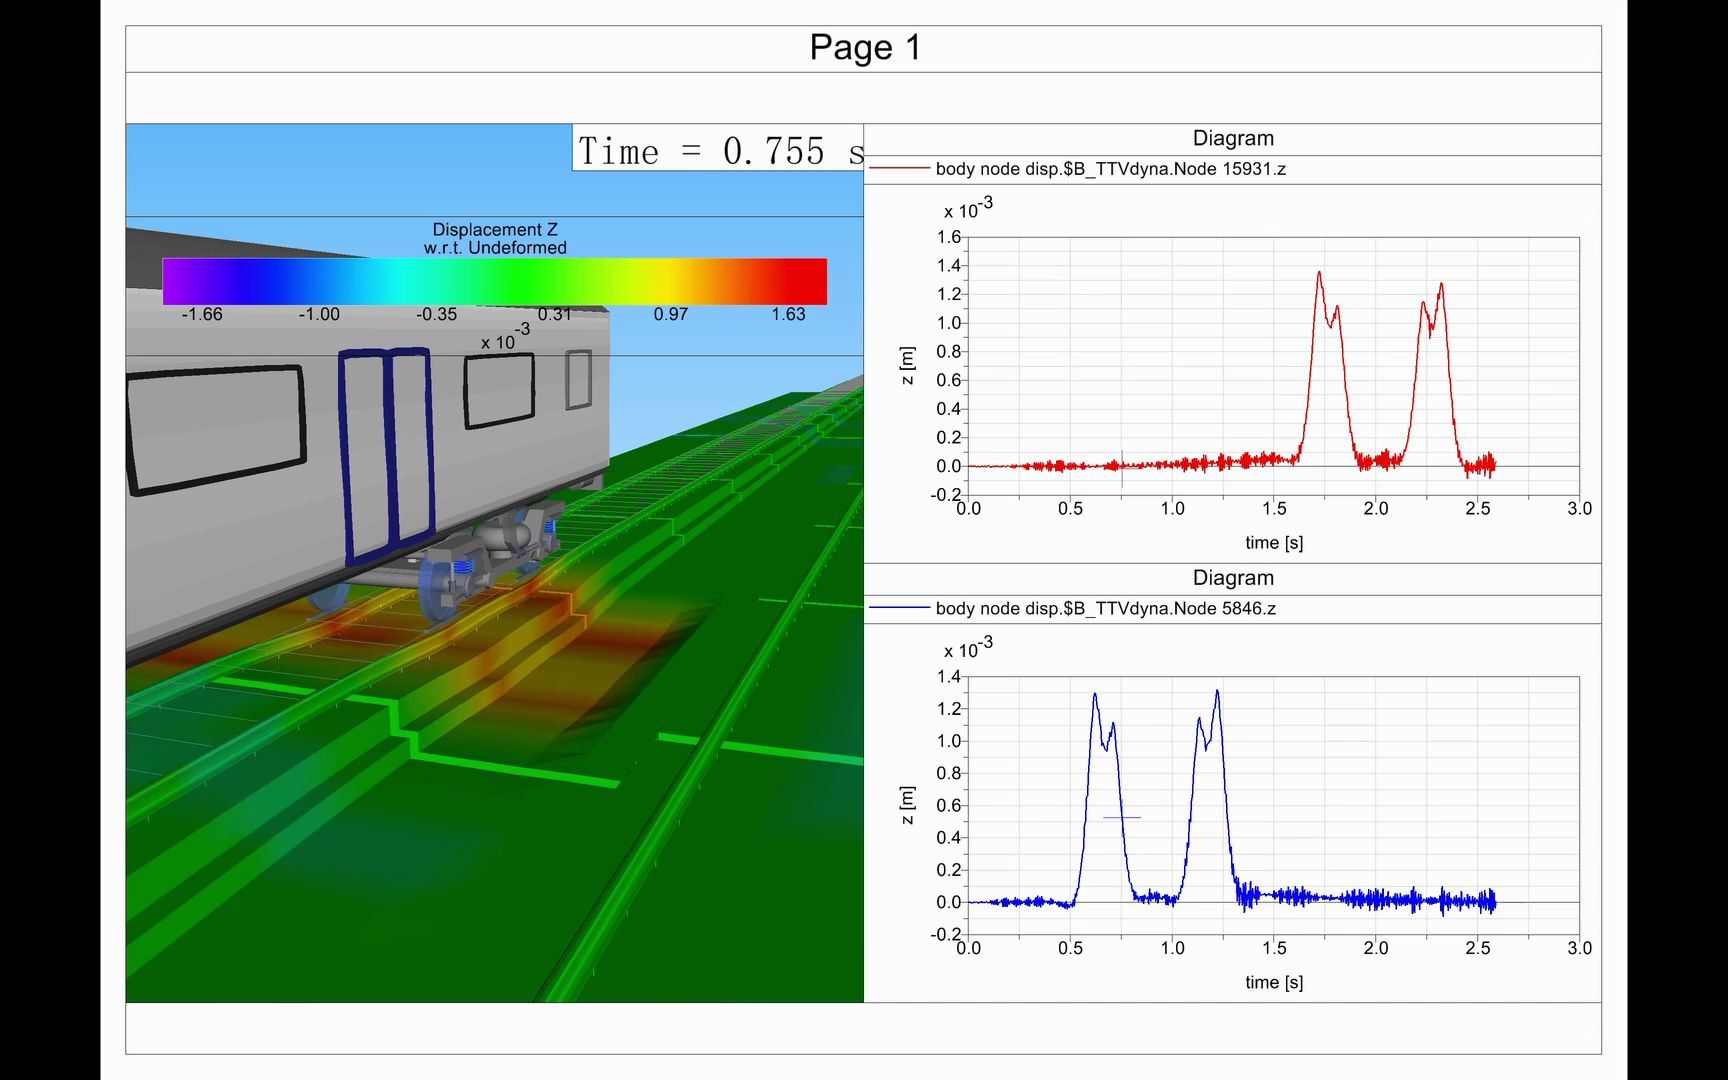1728x1080 pixels.
Task: Click the 'z [m]' axis label of red plot
Action: click(x=907, y=366)
